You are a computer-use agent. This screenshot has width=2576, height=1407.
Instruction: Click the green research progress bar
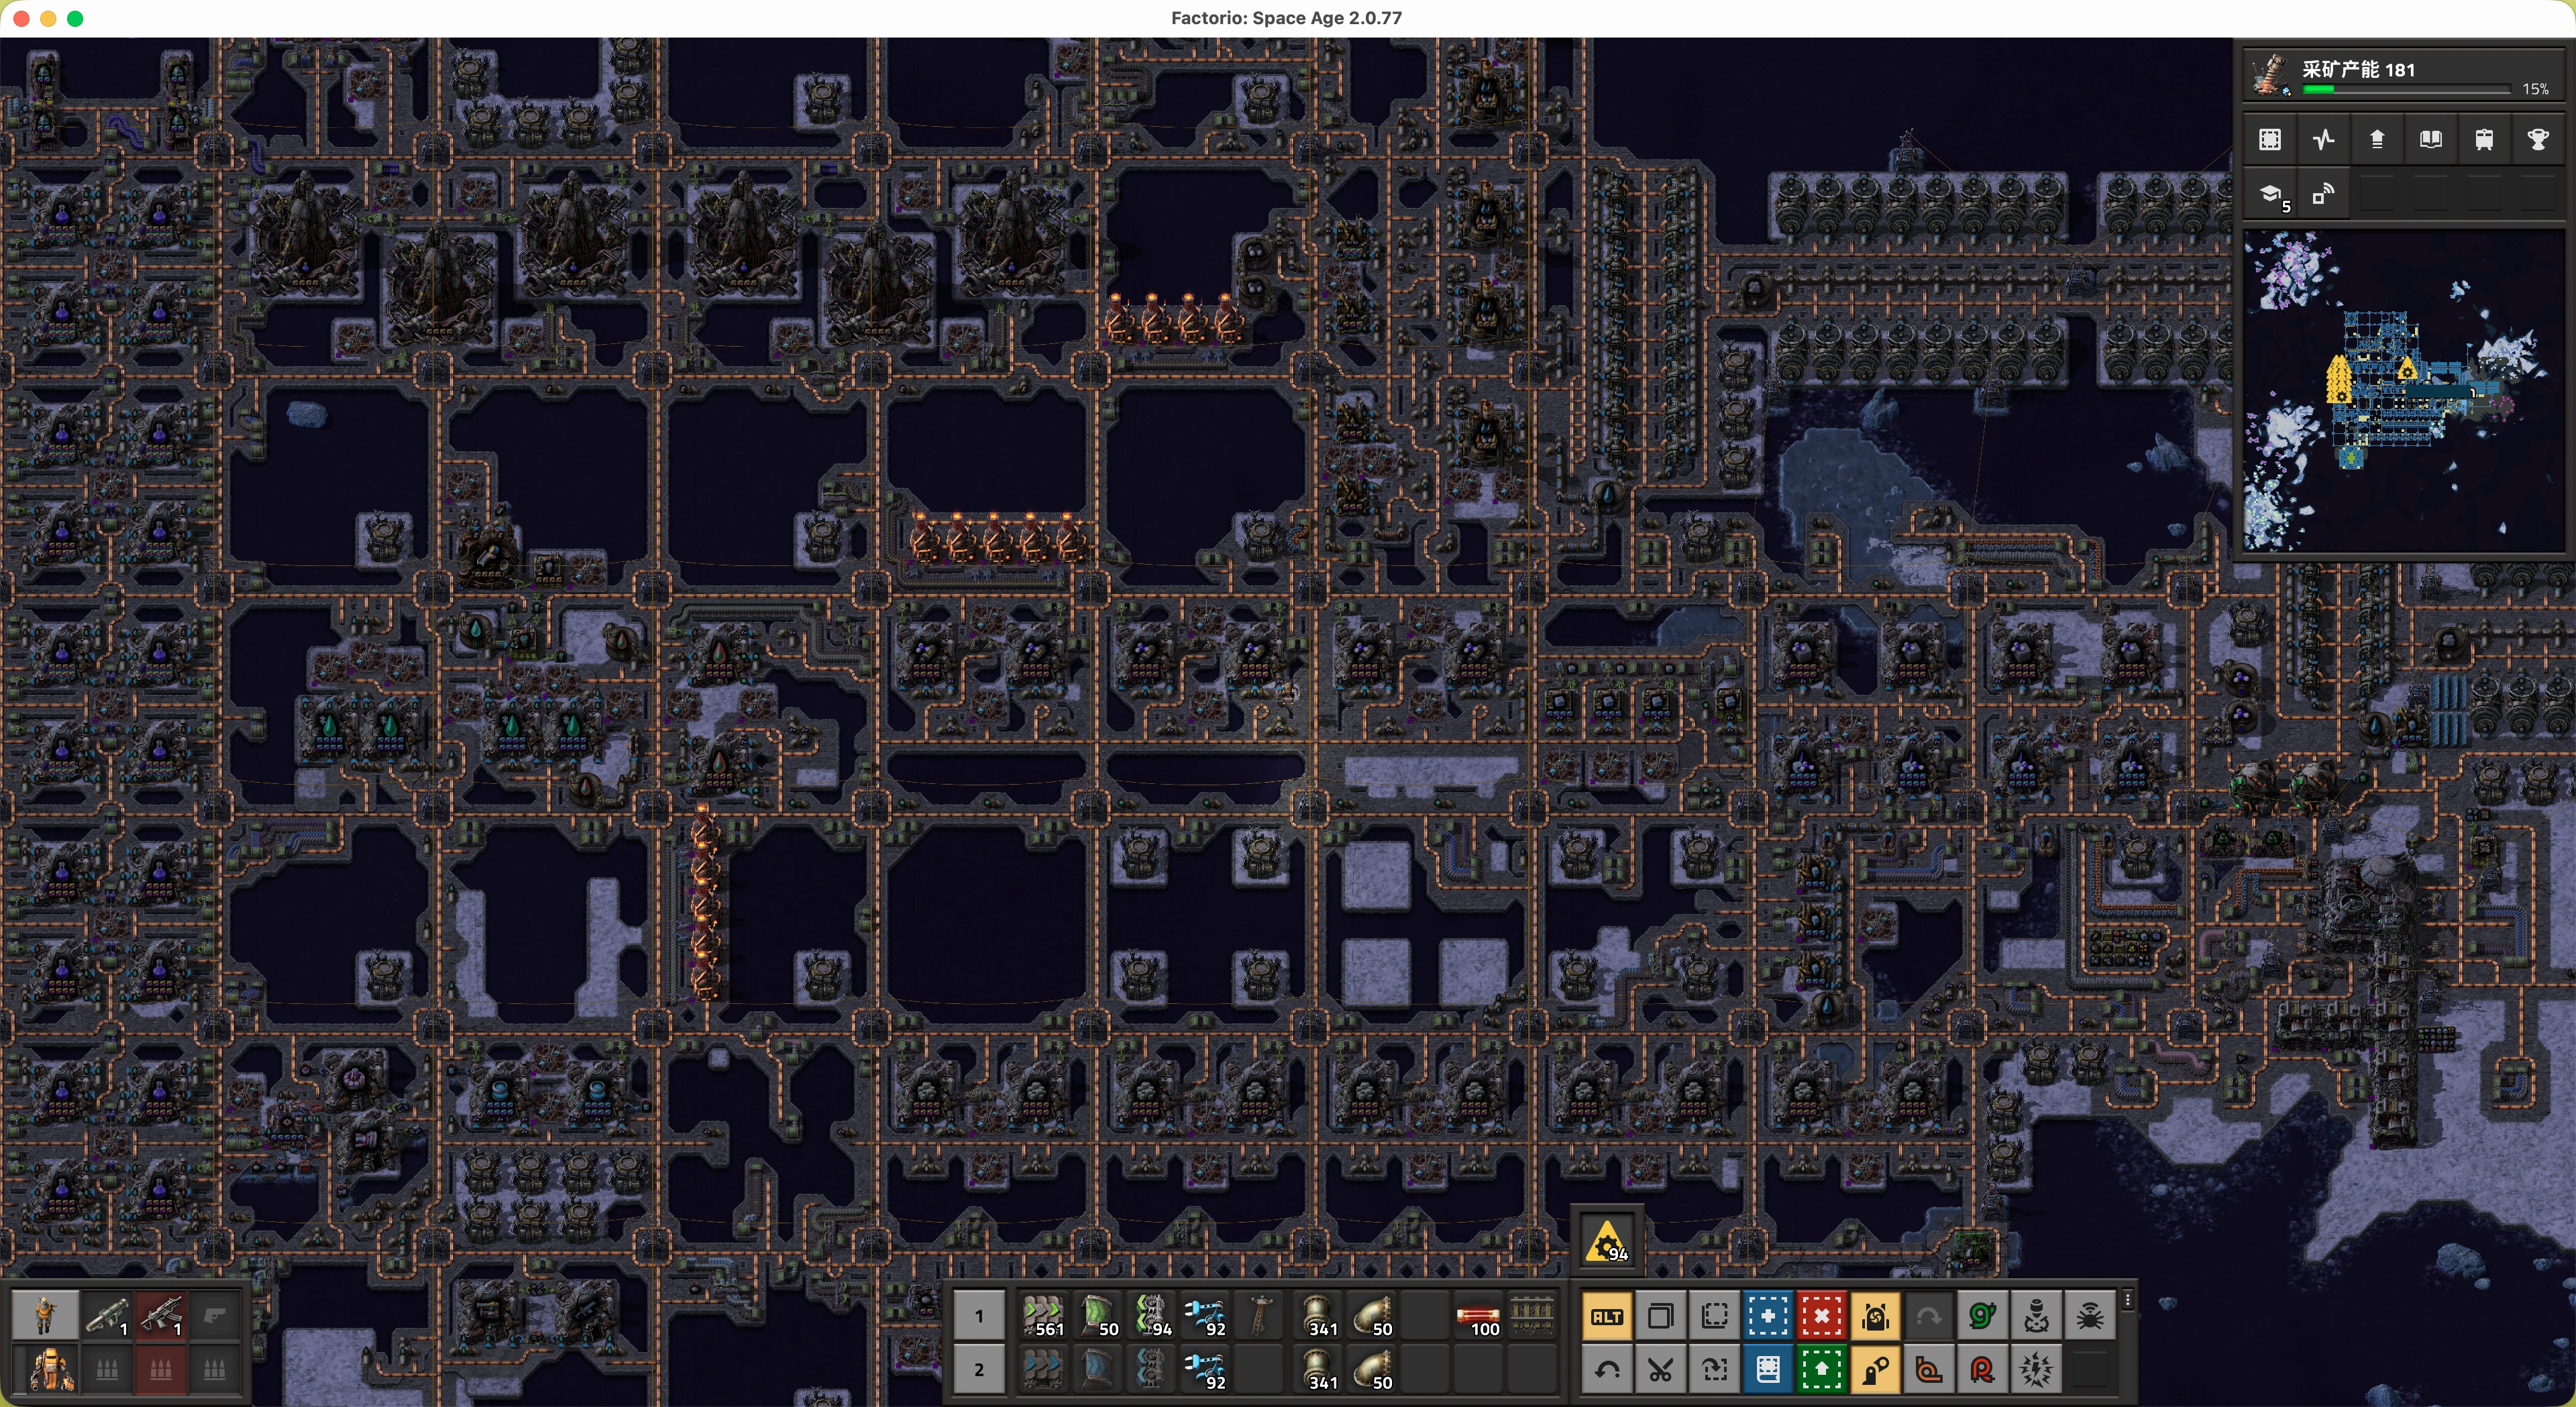[x=2406, y=90]
